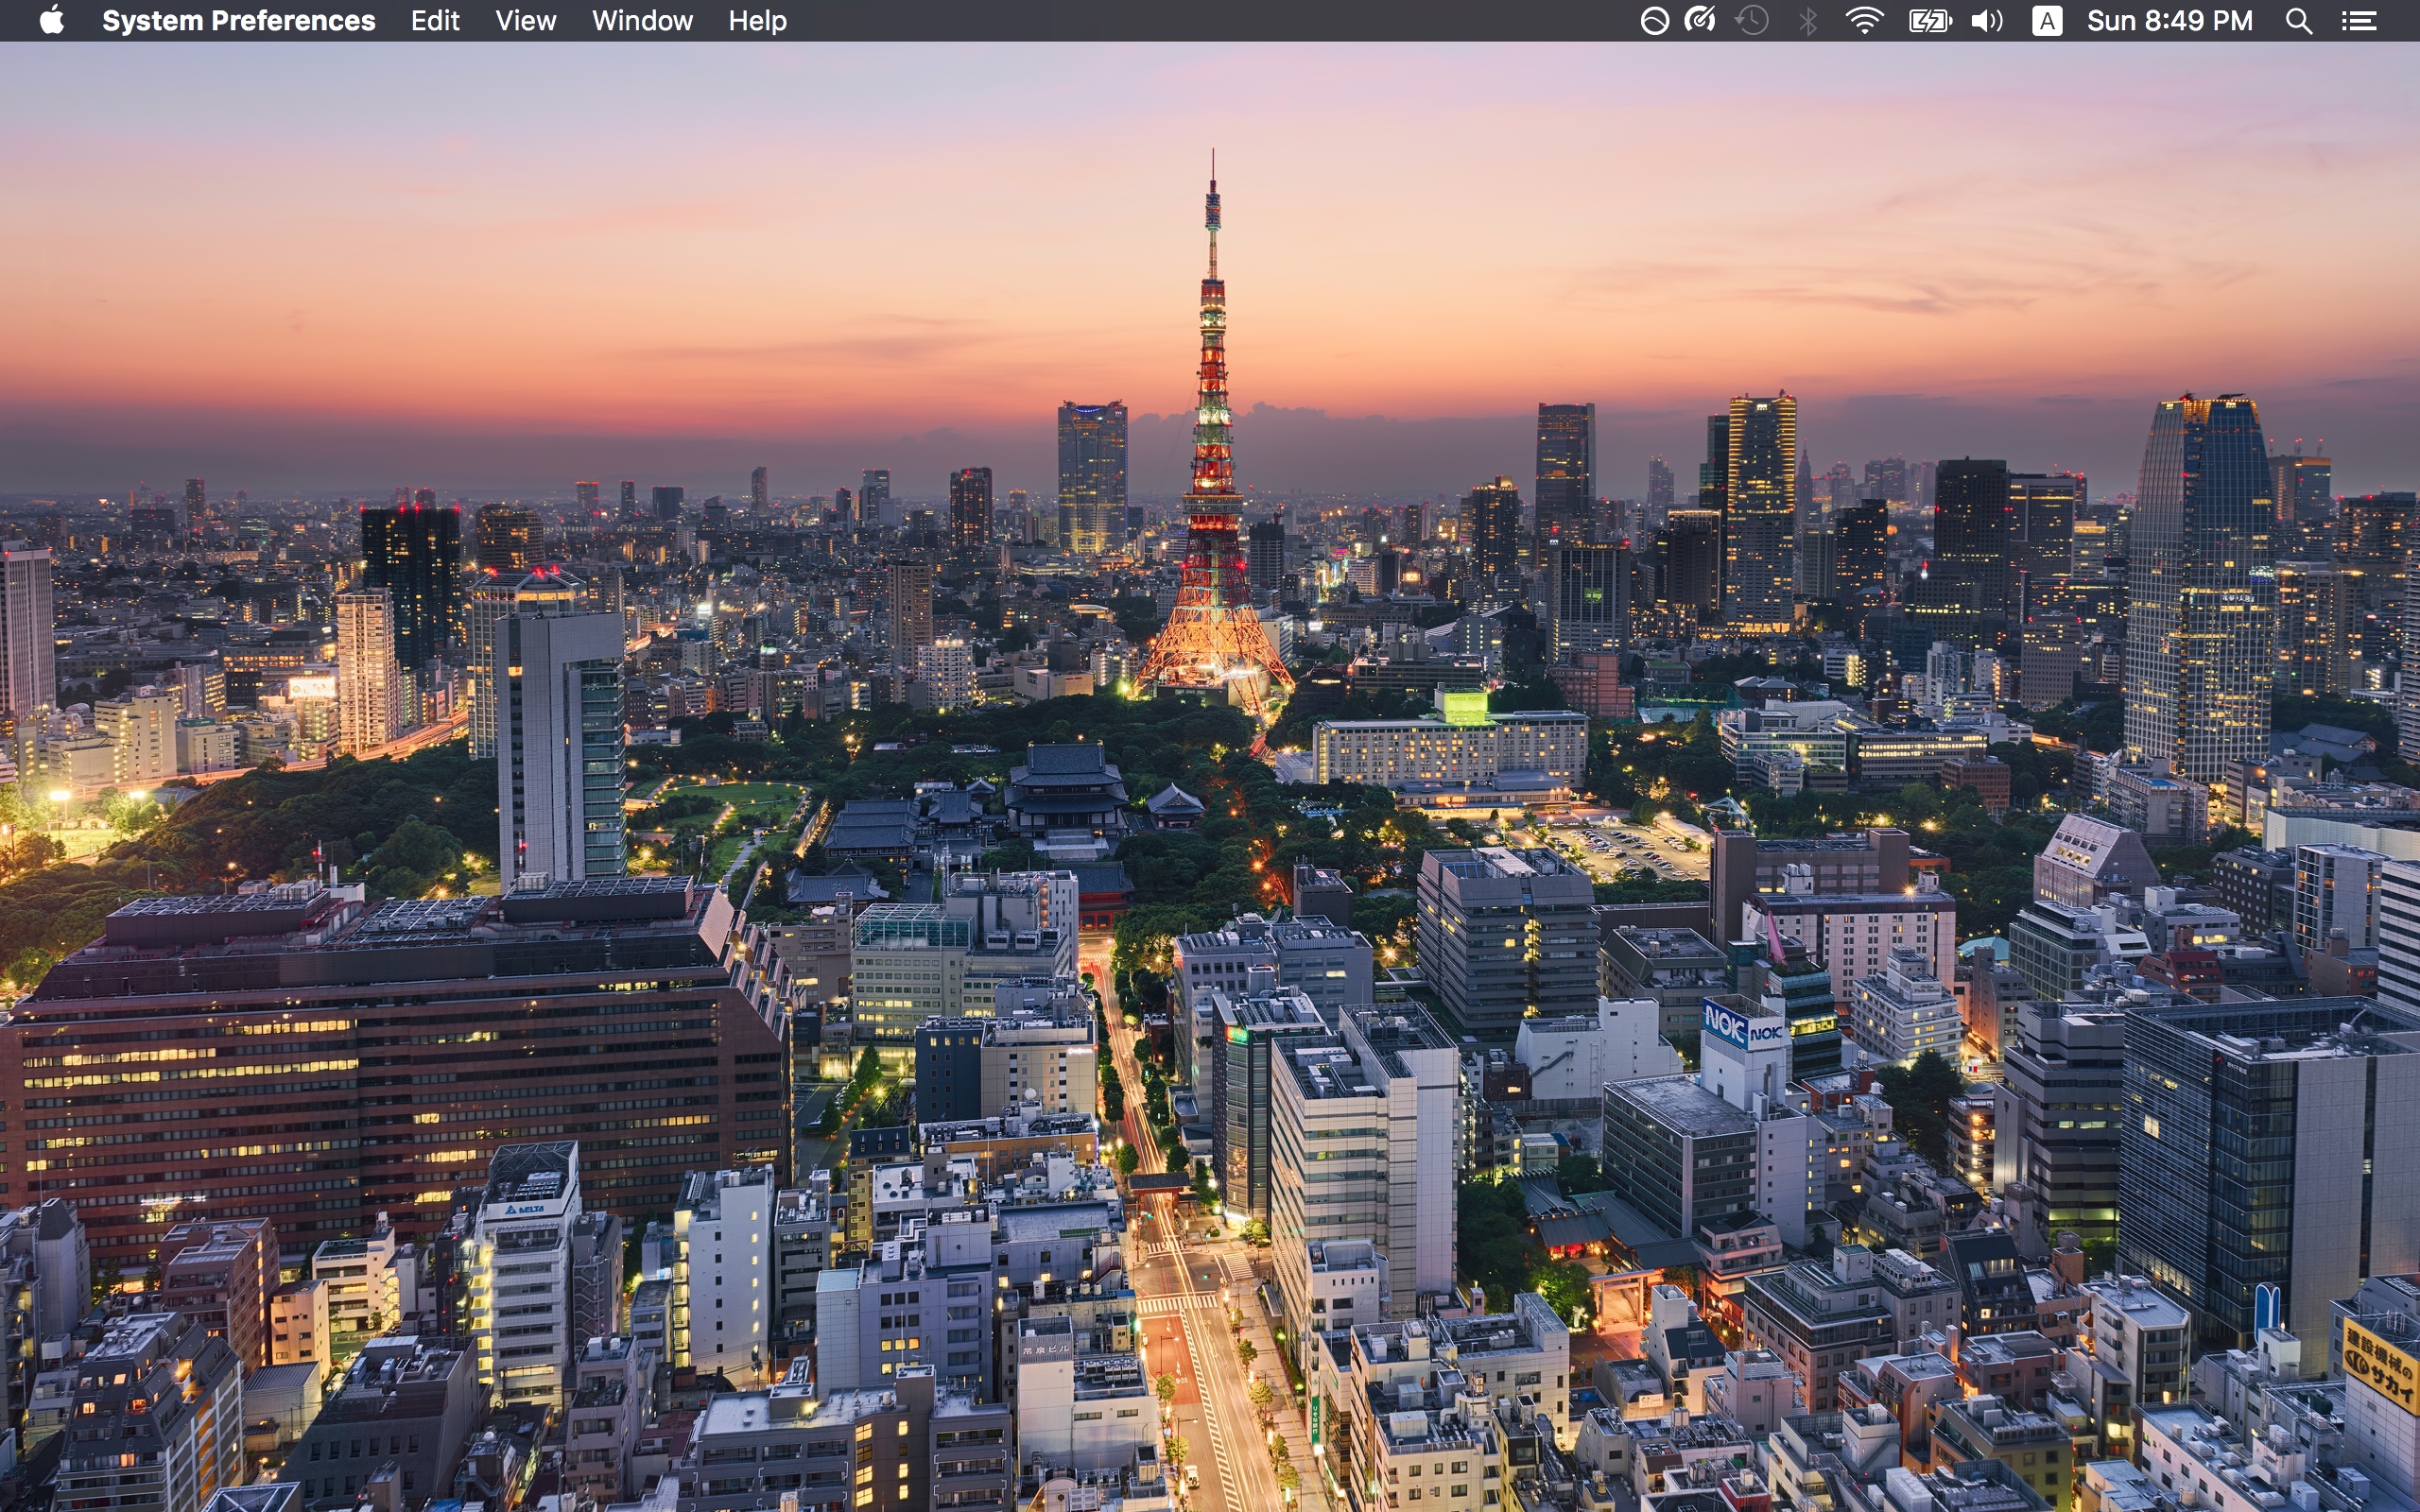Click the Sun 8:49 PM clock
Screen dimensions: 2420x1512
2169,20
